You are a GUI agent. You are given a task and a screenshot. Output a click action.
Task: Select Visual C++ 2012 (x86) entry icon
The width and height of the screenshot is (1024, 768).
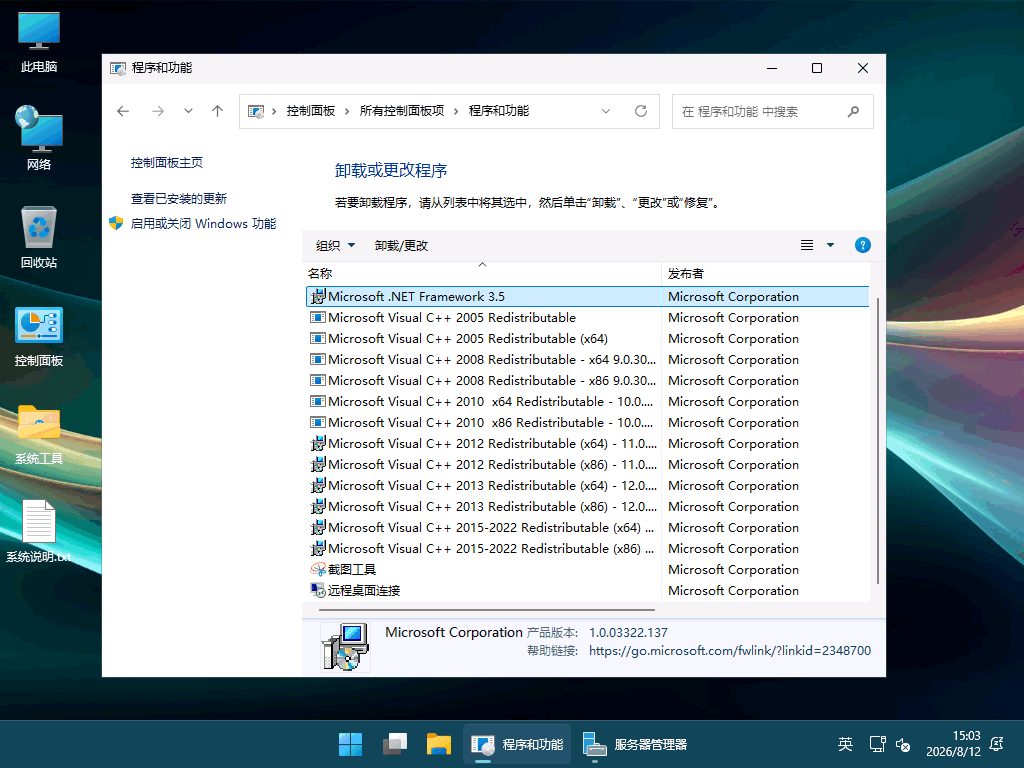317,464
